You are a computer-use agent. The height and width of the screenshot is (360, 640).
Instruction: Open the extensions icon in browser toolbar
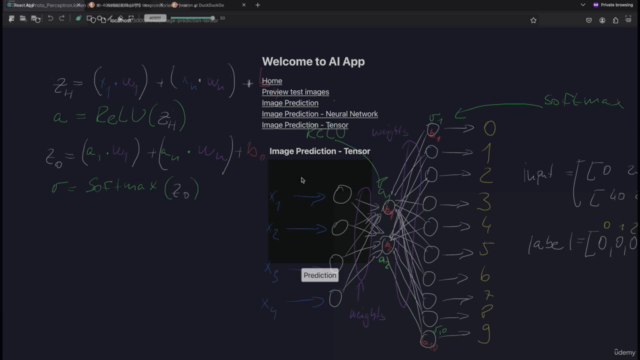616,20
